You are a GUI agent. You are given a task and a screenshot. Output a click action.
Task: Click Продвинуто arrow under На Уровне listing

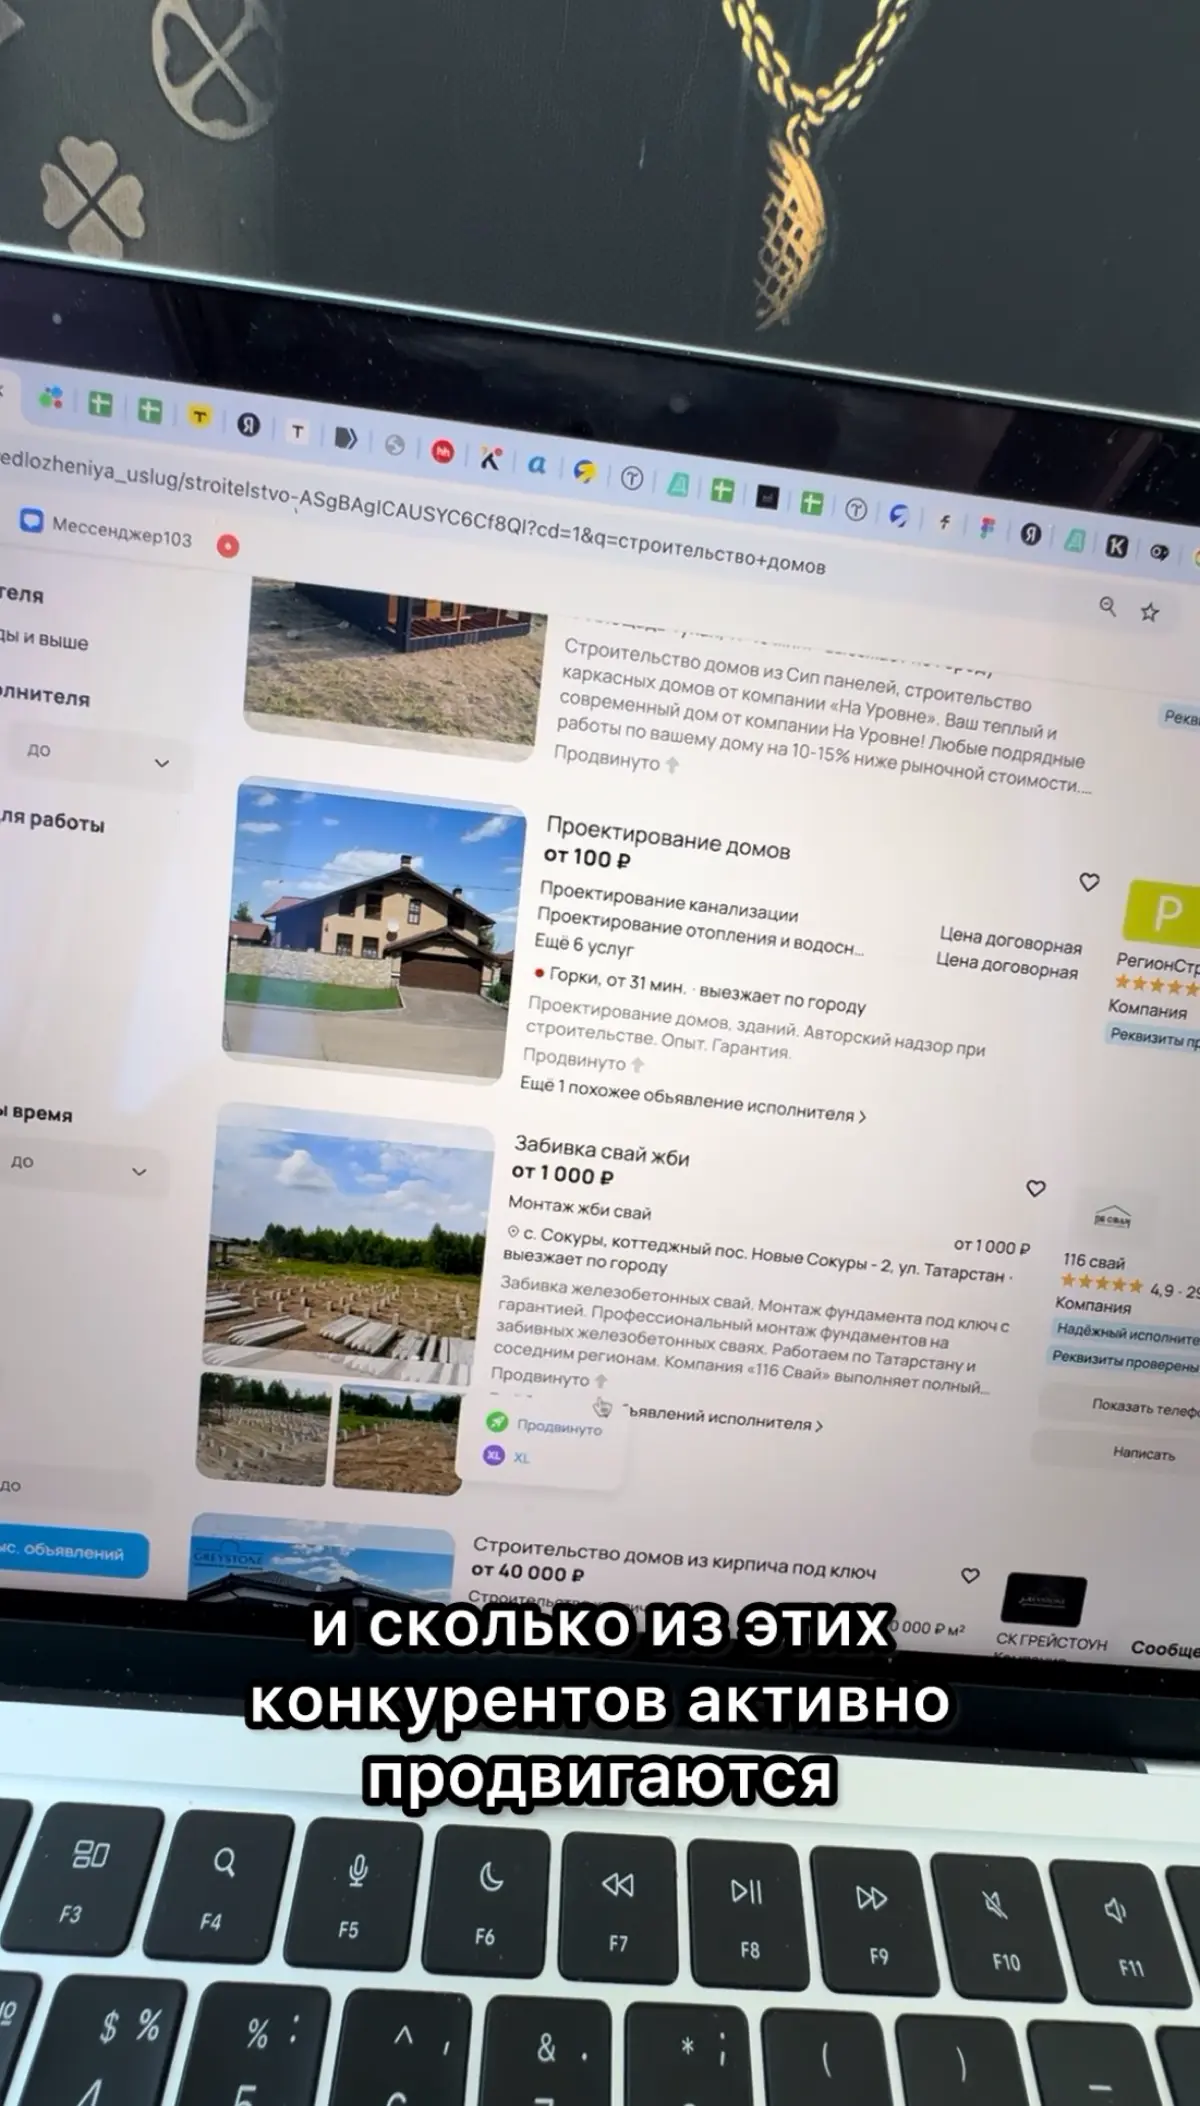pos(672,764)
